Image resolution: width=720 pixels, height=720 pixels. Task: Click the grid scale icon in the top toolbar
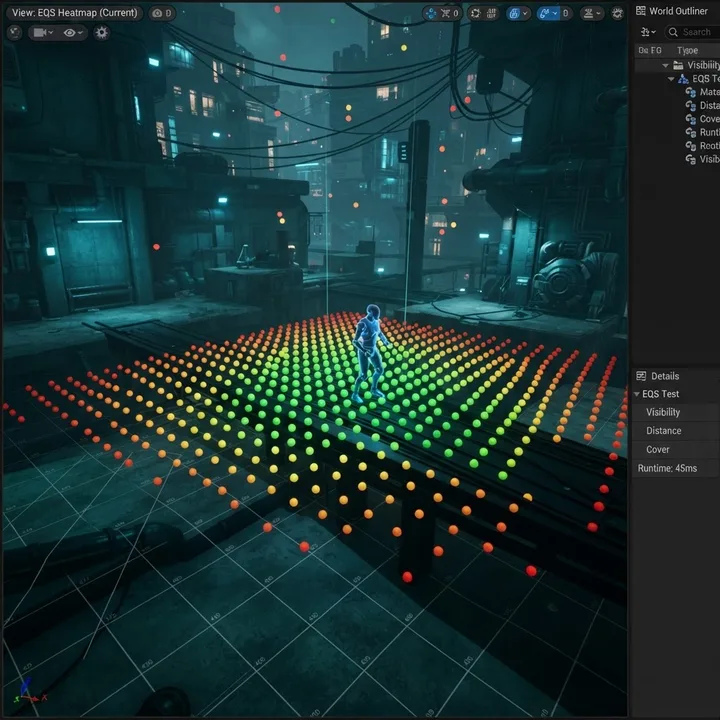click(491, 13)
